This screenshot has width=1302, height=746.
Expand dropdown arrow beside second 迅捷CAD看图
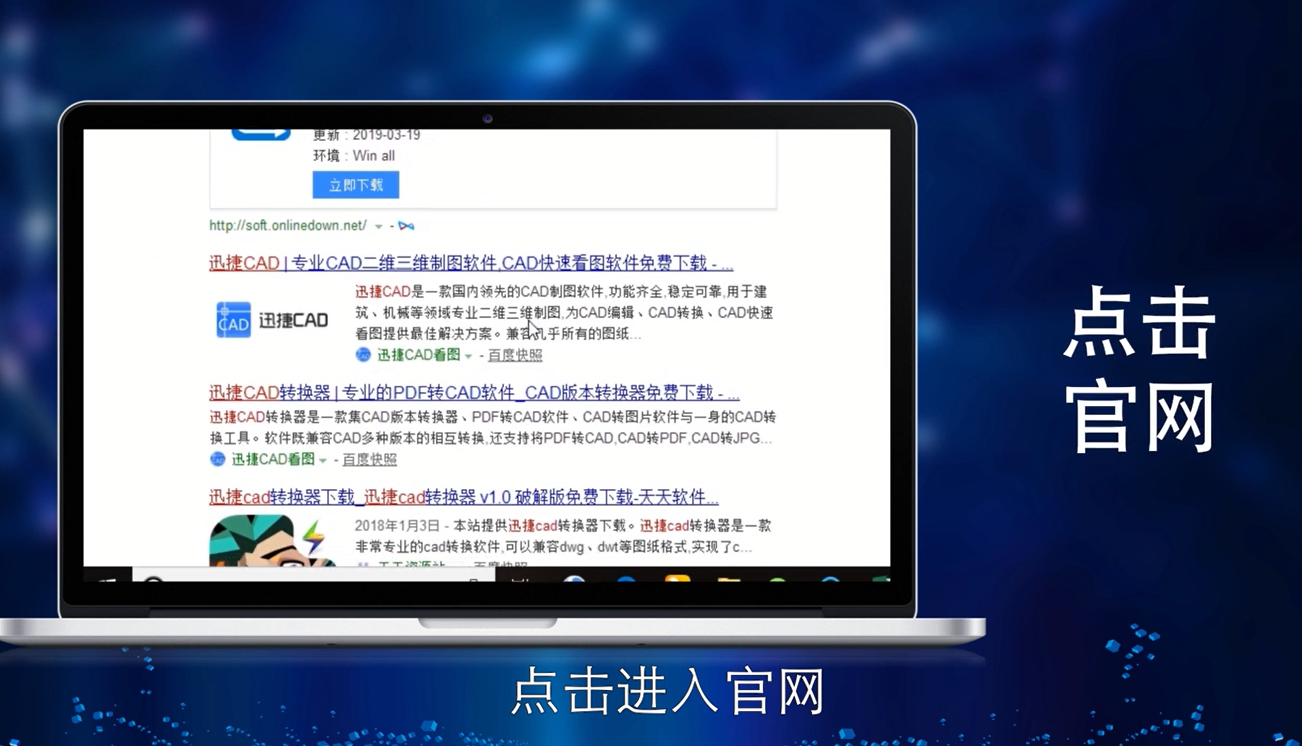[323, 461]
